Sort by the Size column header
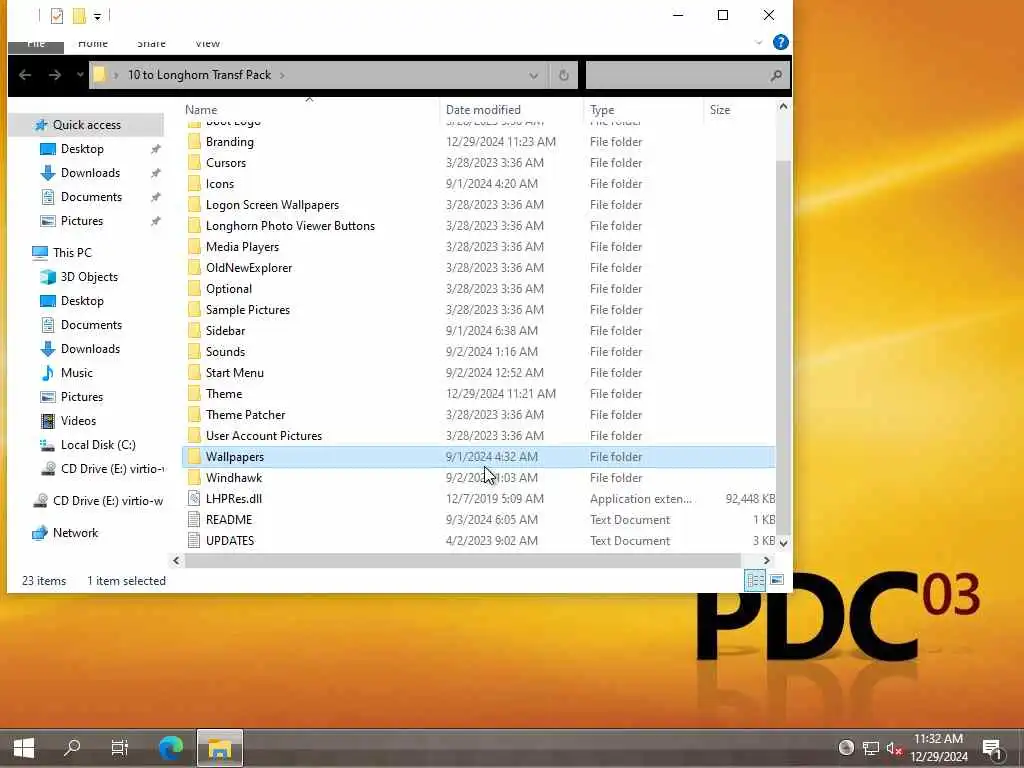Screen dimensions: 1024x768 click(x=720, y=110)
